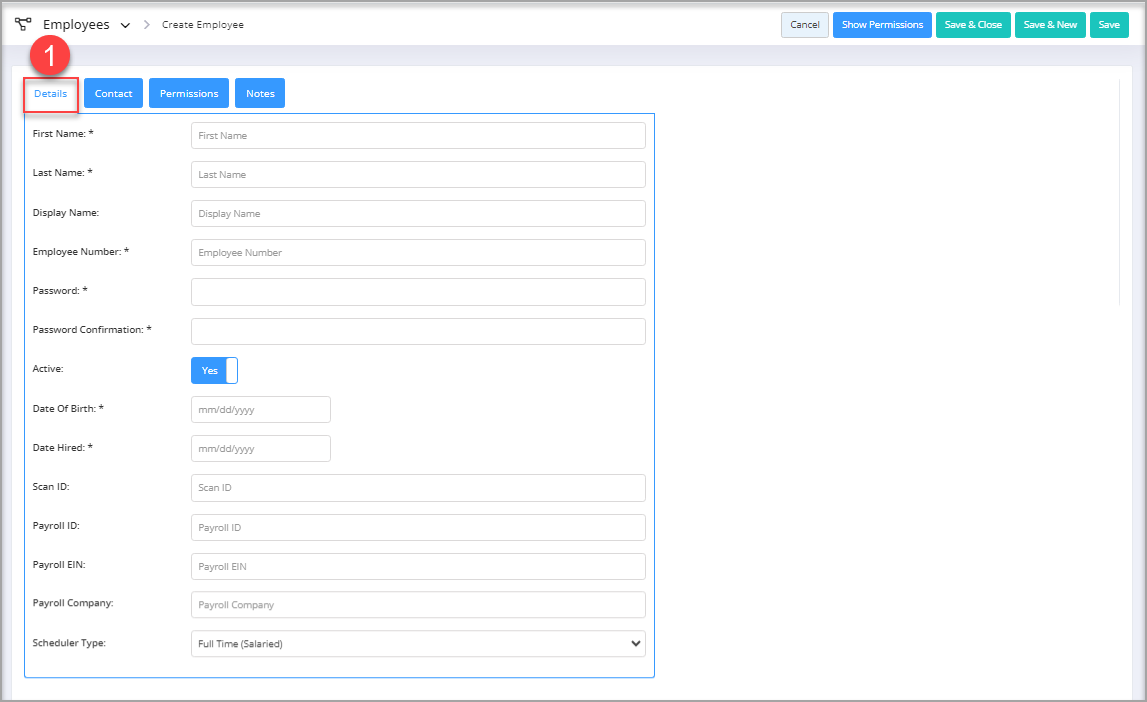Click the Employees hierarchy icon
The image size is (1147, 702).
click(23, 24)
